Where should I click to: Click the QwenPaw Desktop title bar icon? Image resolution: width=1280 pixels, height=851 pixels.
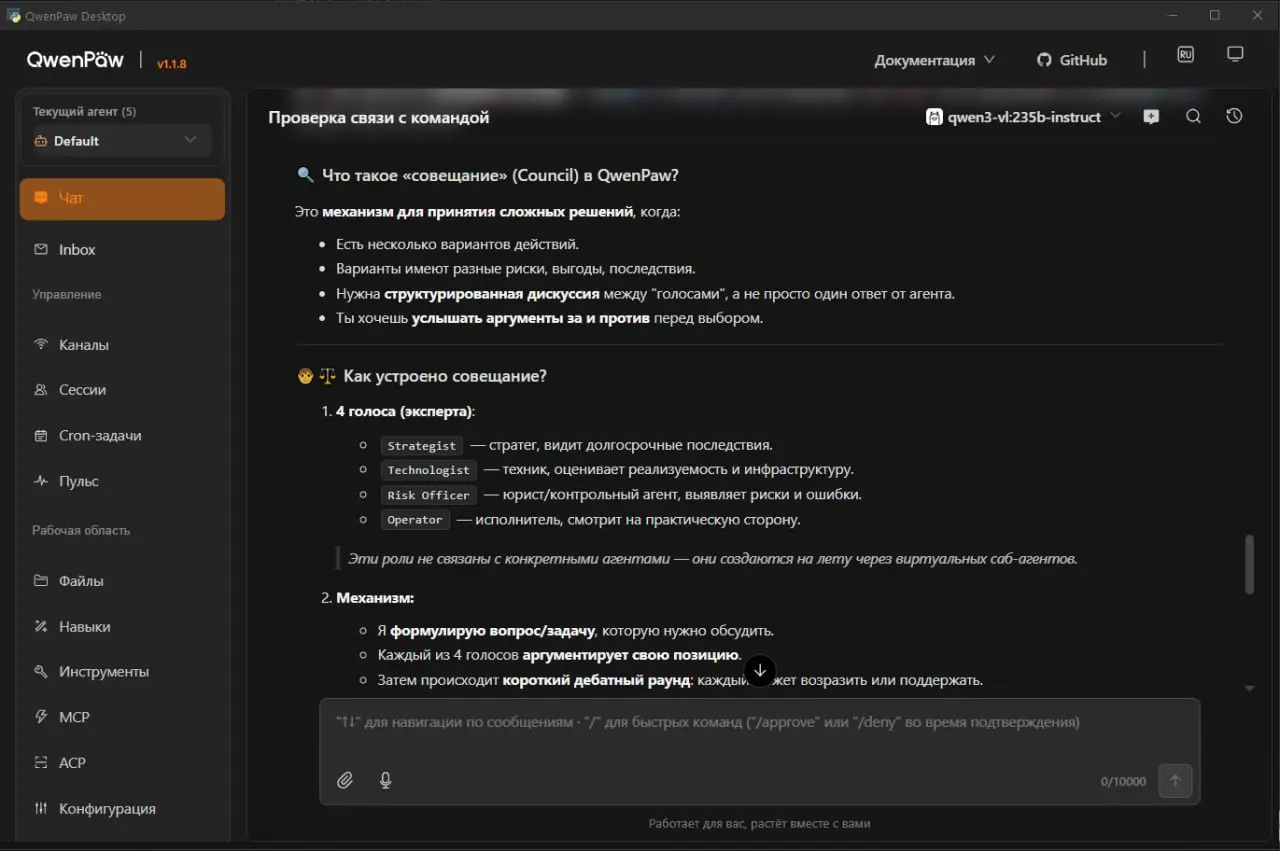click(14, 15)
